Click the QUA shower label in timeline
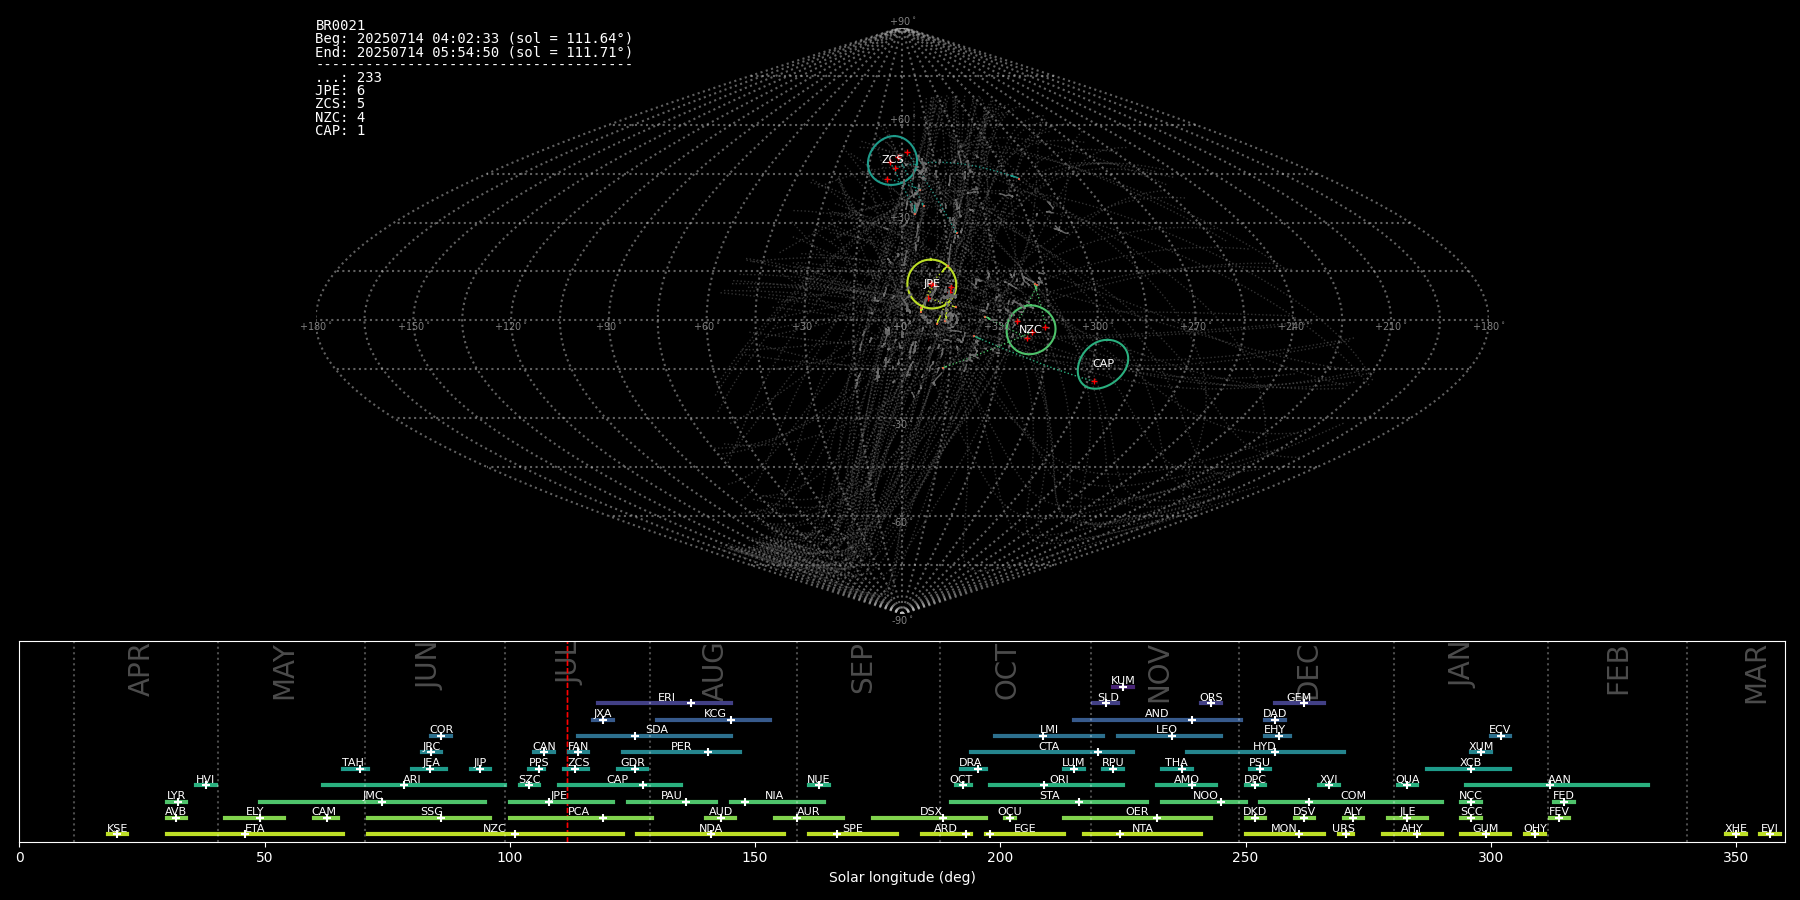The image size is (1800, 900). tap(1407, 780)
